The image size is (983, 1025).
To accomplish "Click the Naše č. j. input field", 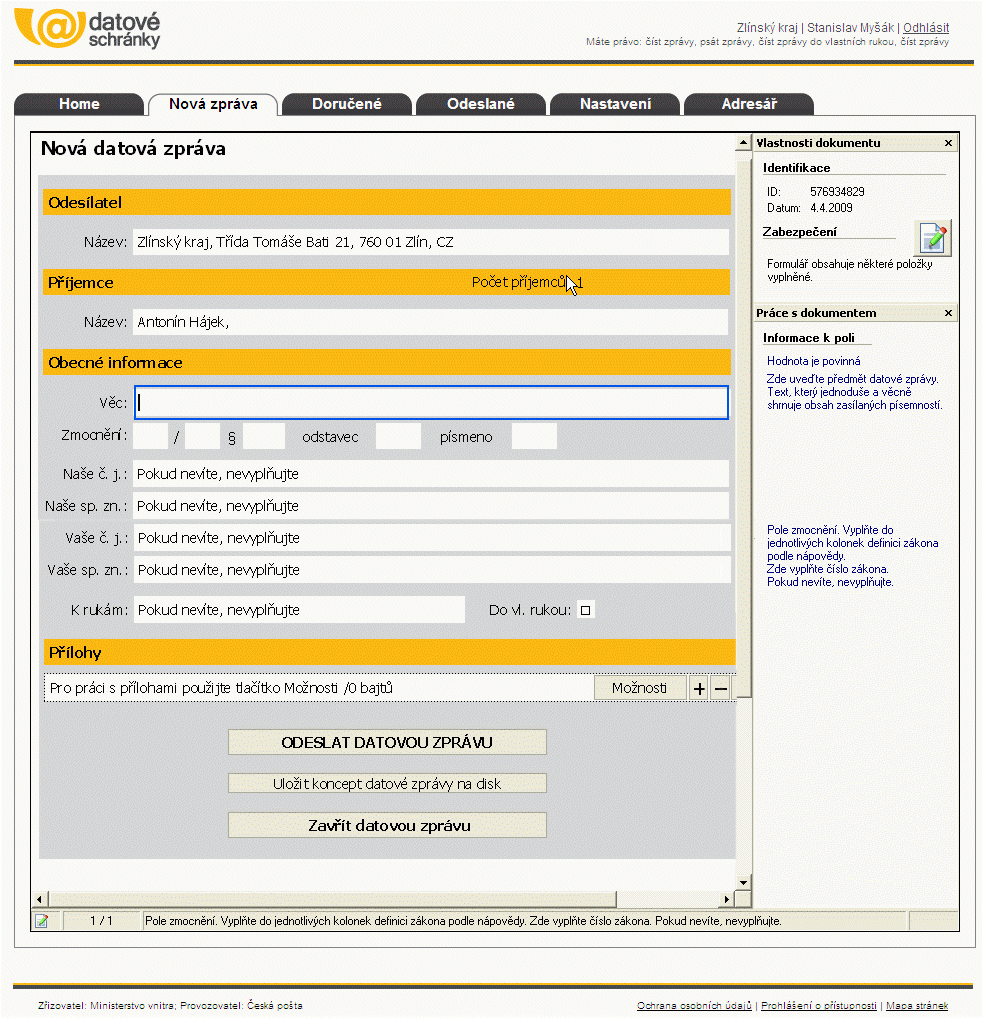I will [x=431, y=474].
